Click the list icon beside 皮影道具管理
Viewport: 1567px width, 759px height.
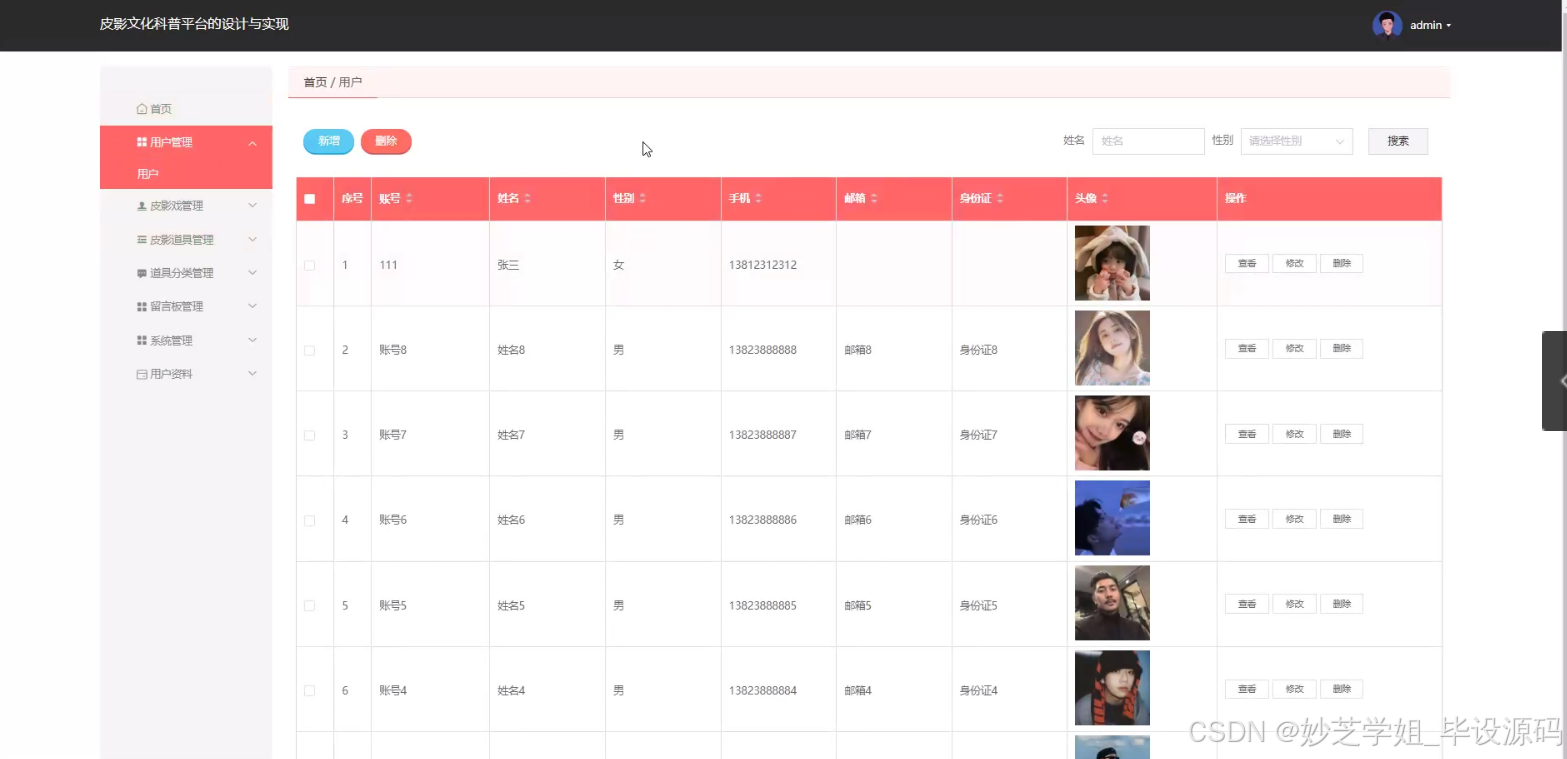(x=142, y=240)
